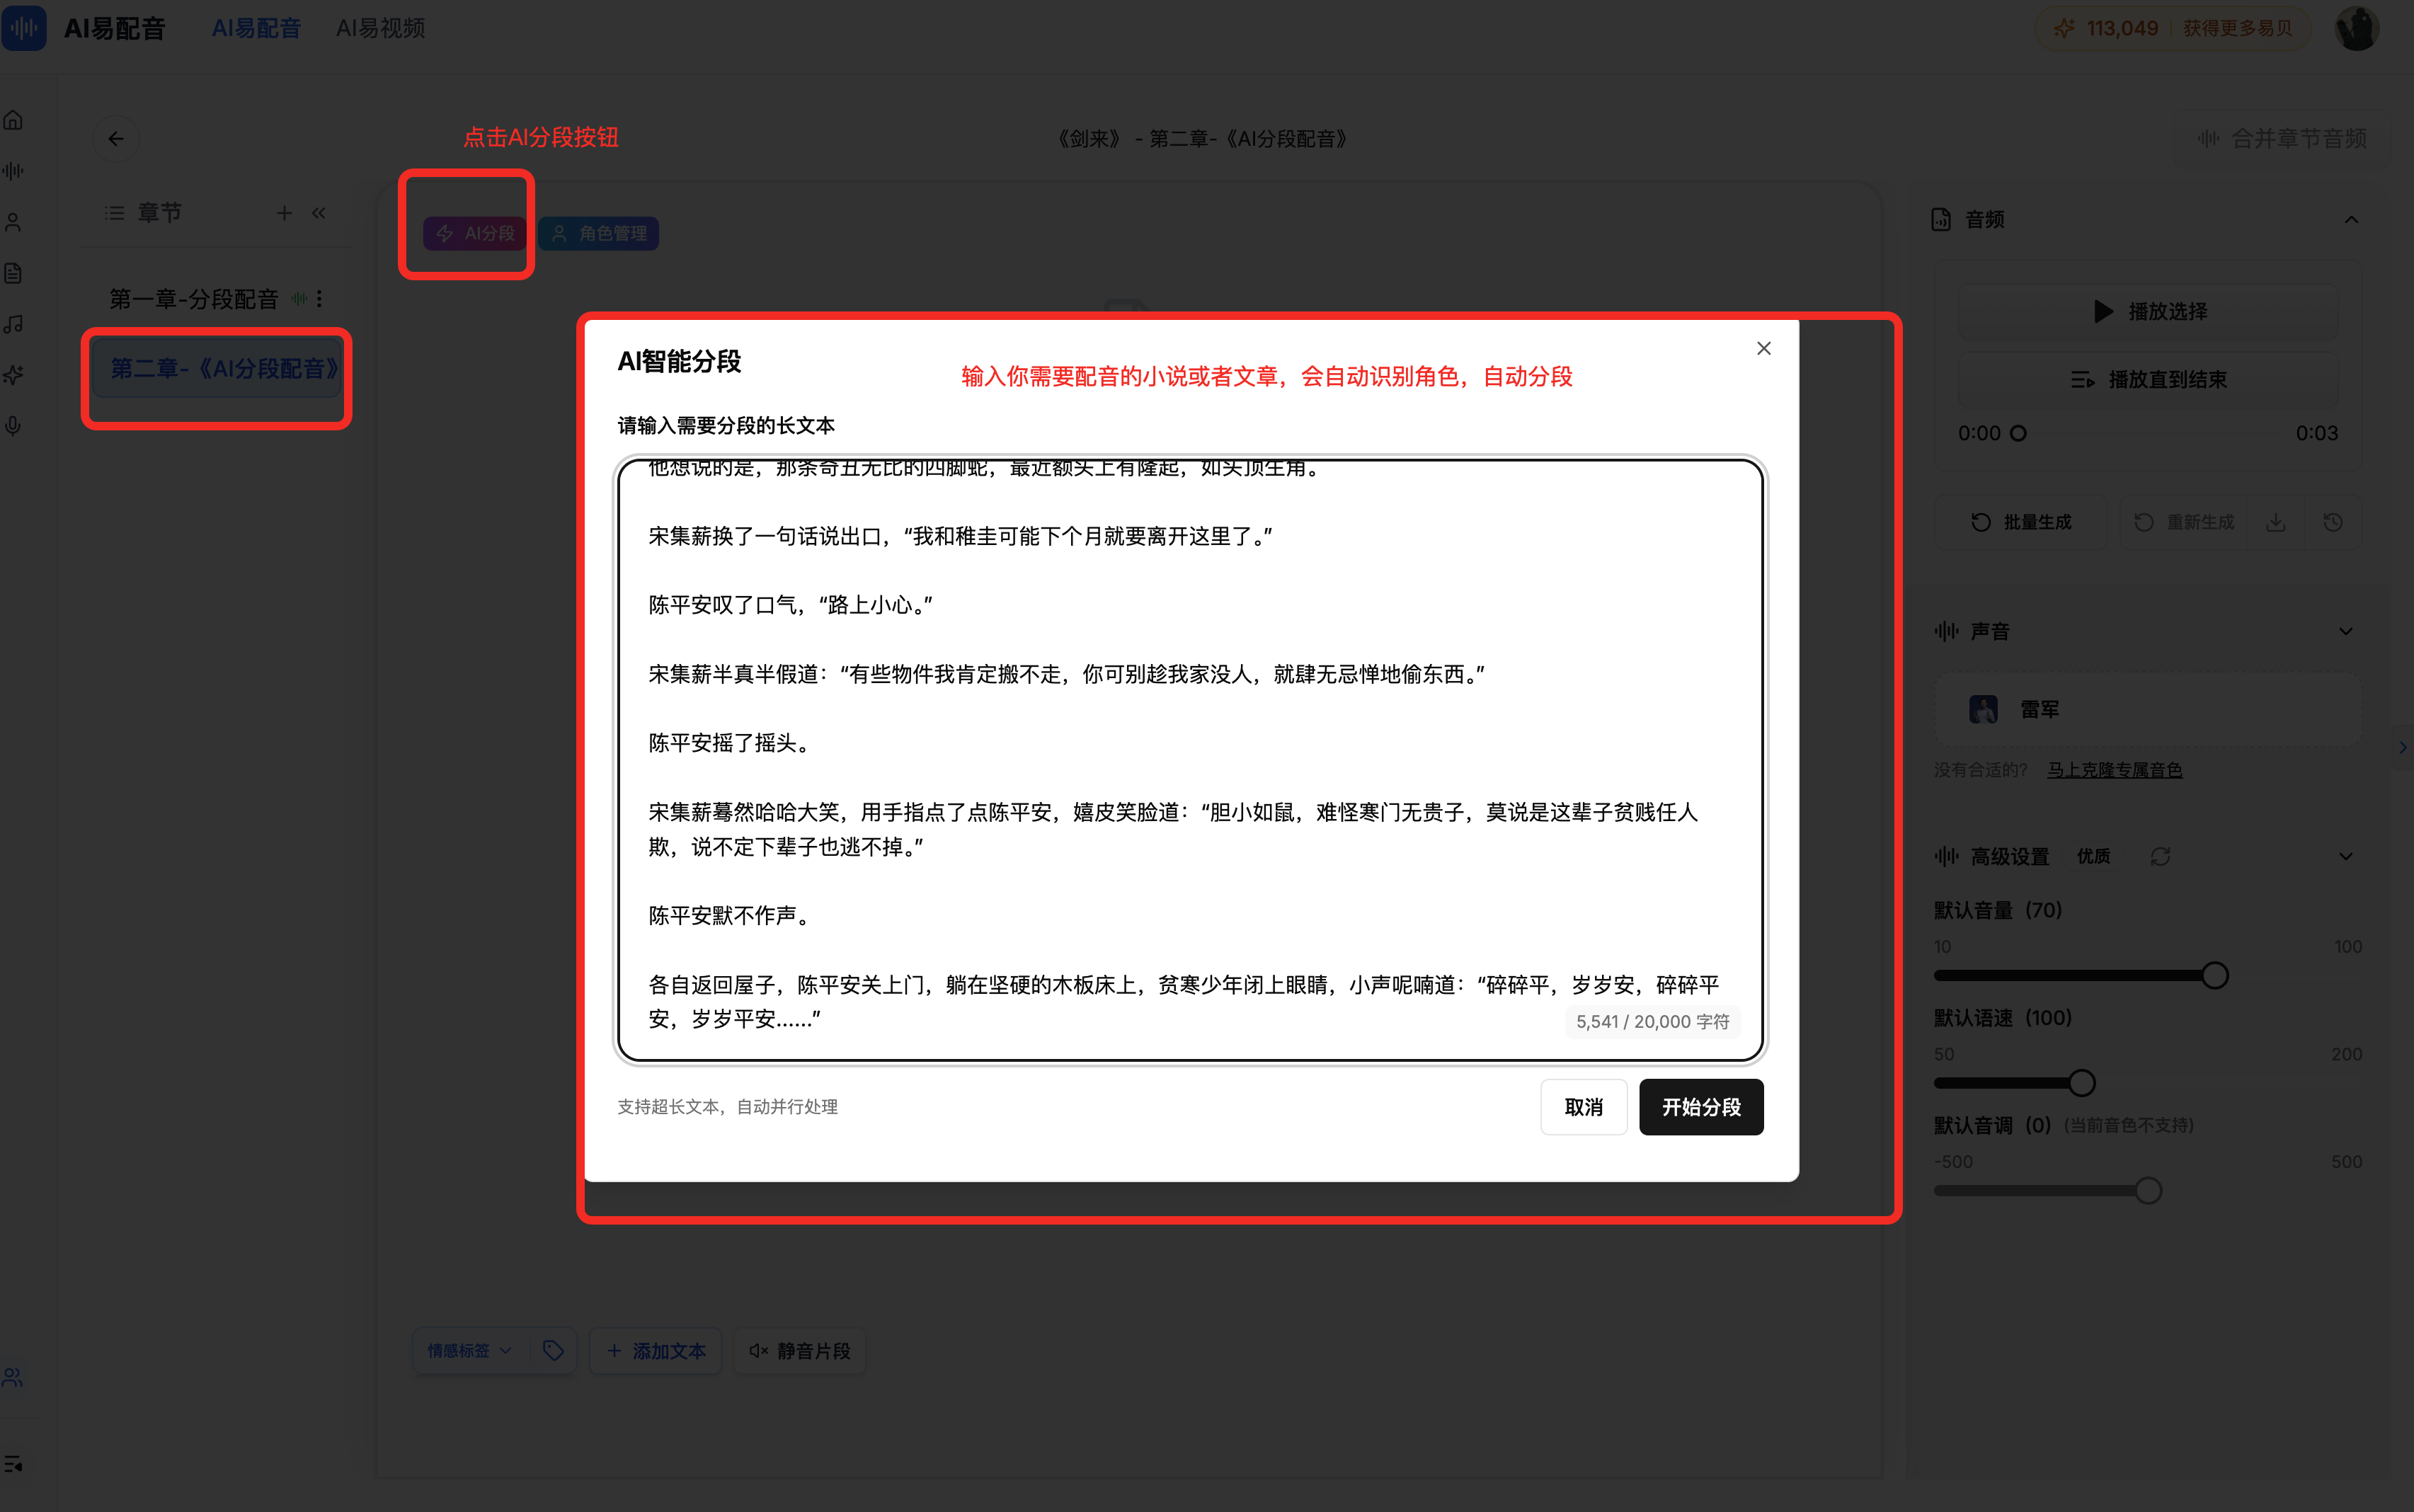2414x1512 pixels.
Task: Collapse the 音频 panel section
Action: click(x=2352, y=220)
